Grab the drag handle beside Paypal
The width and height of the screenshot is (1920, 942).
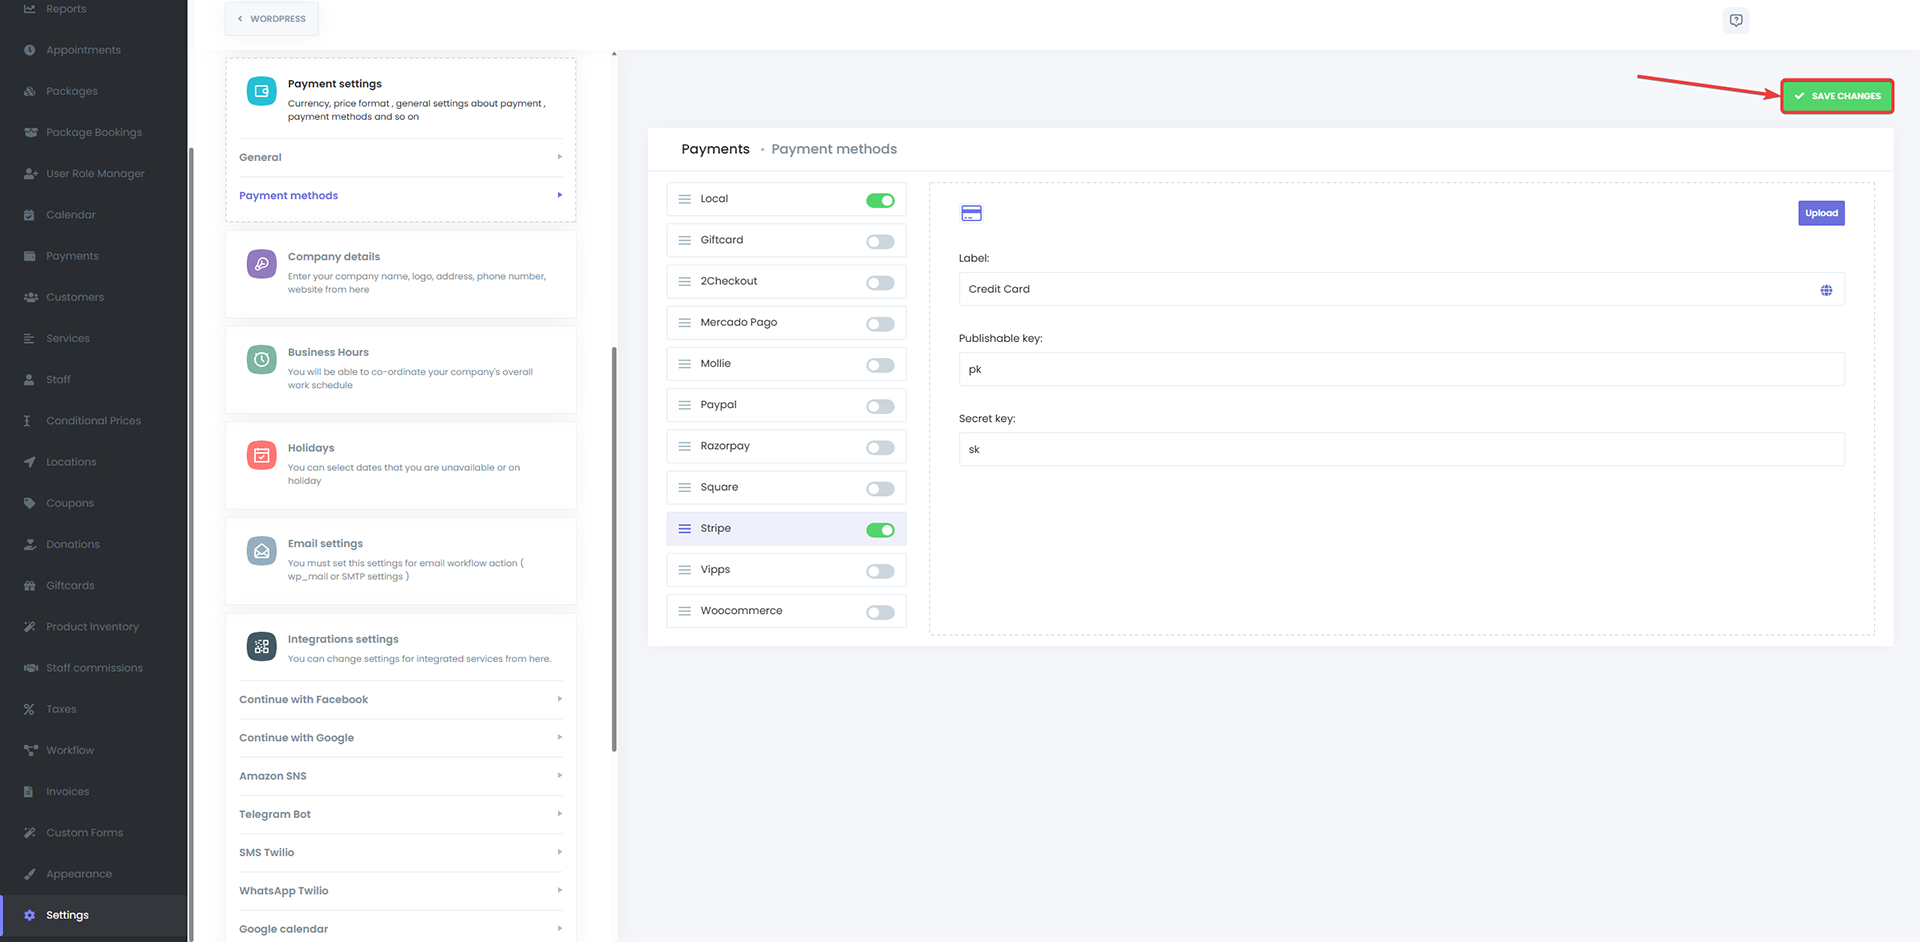[684, 405]
